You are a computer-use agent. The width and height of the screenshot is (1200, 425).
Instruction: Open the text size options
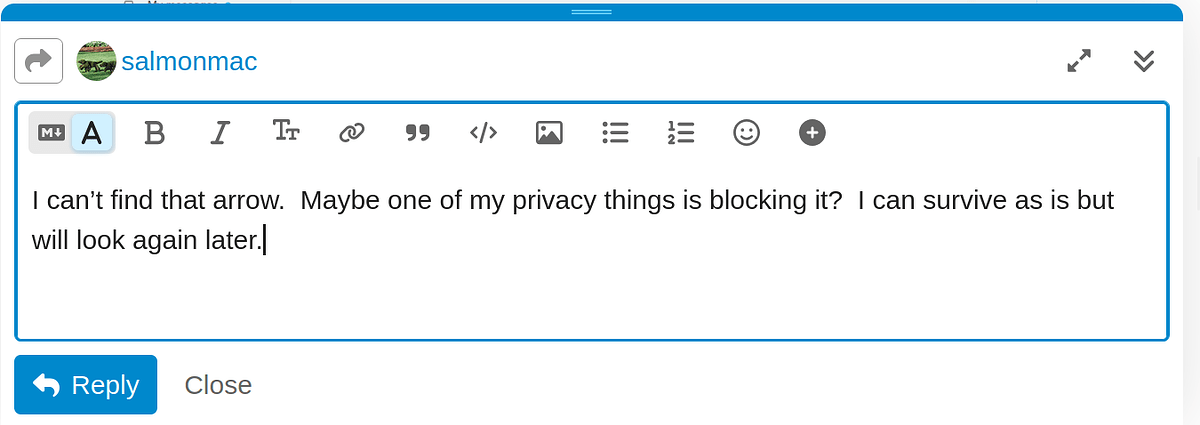[286, 132]
